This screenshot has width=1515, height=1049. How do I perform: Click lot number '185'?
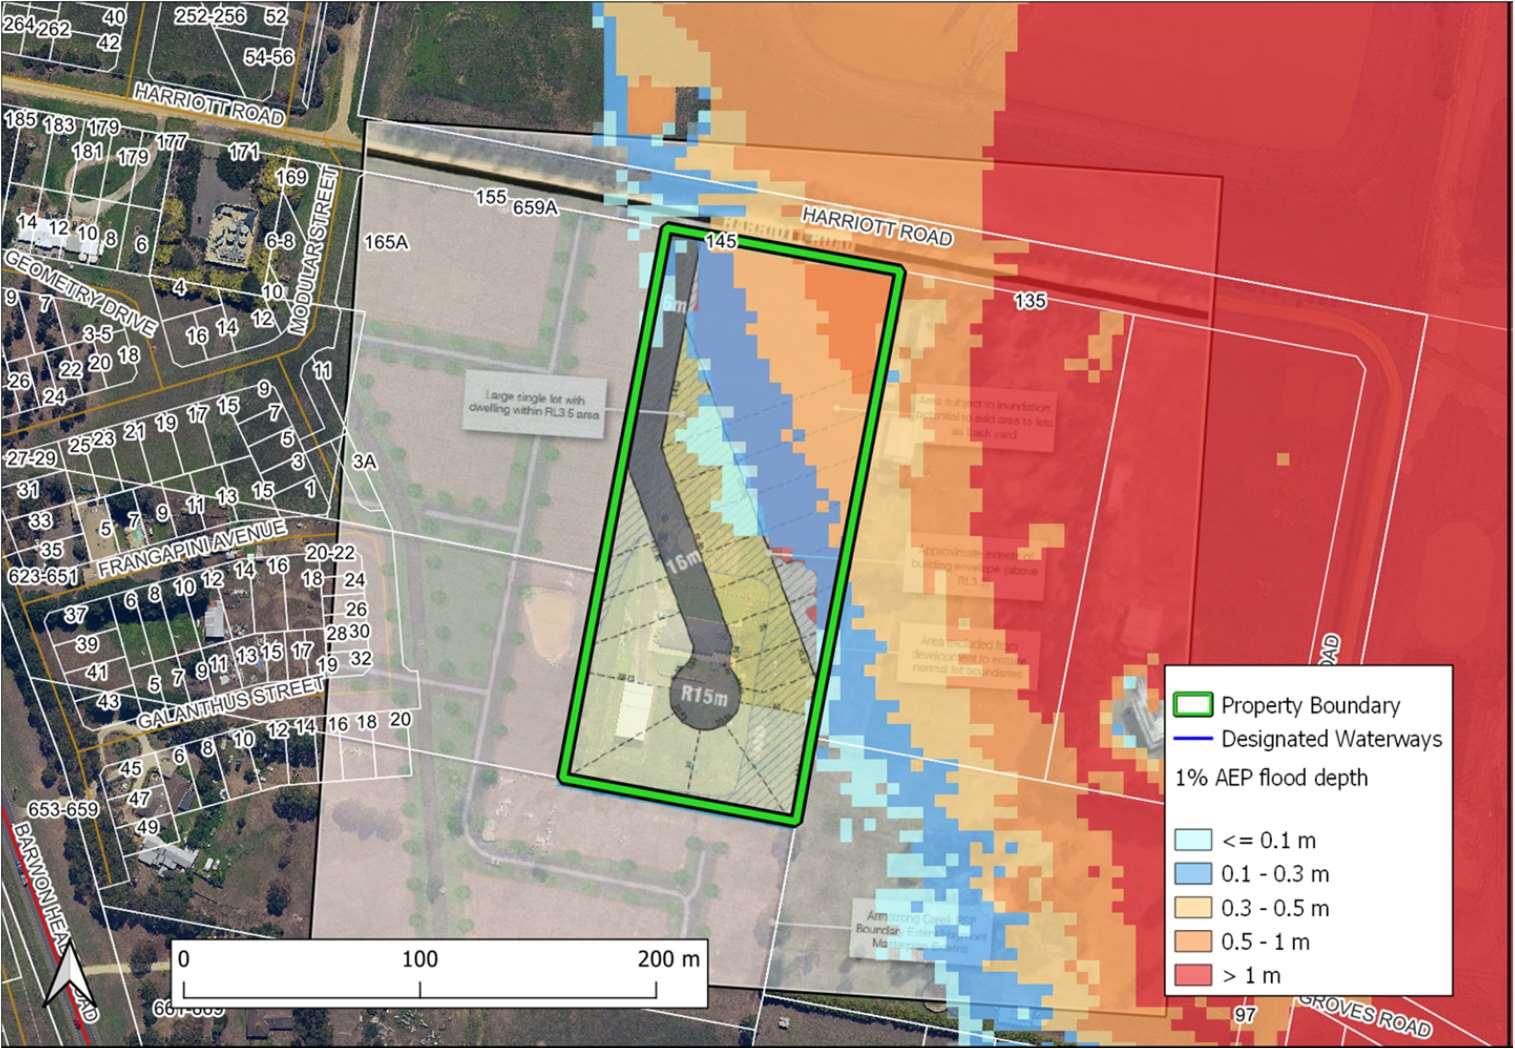[x=20, y=120]
